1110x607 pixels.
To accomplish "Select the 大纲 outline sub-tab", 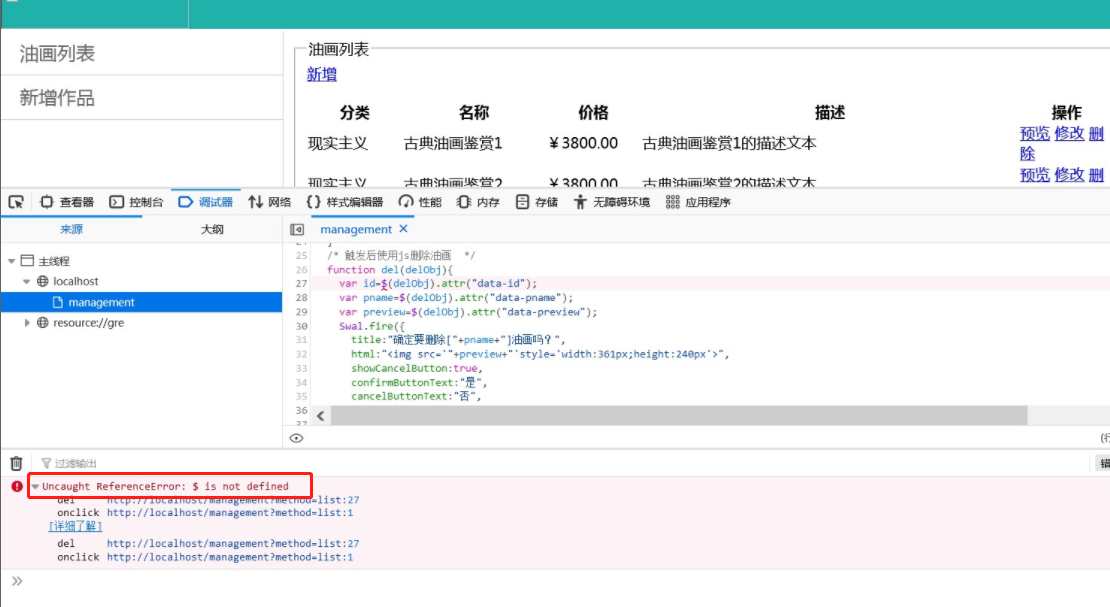I will click(x=212, y=229).
